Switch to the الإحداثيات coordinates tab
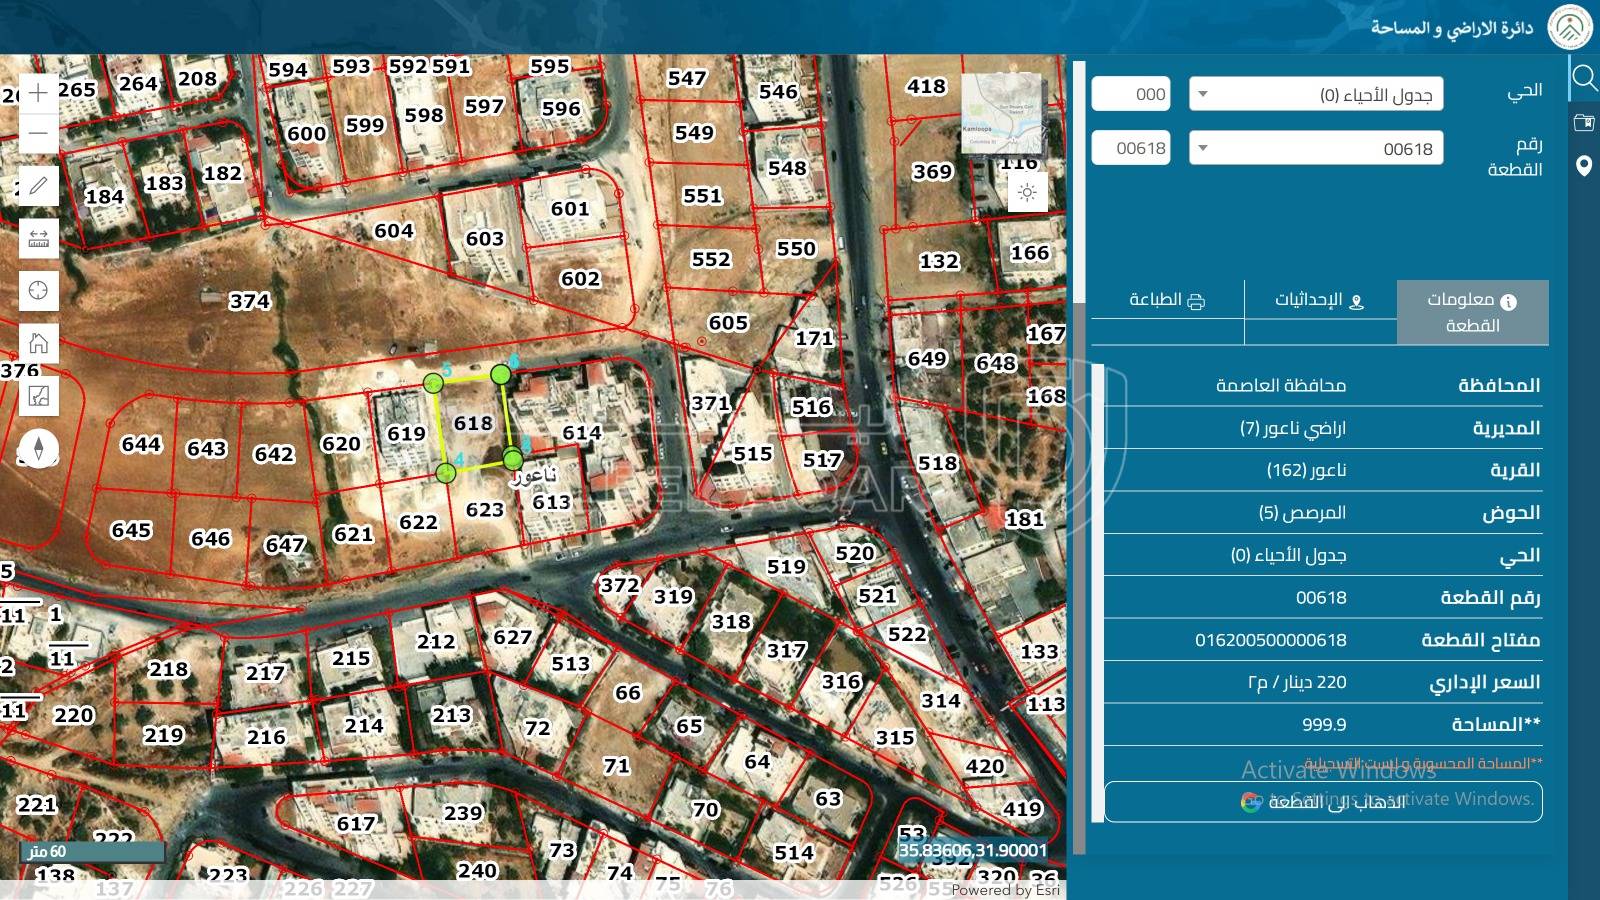Viewport: 1600px width, 900px height. pos(1319,300)
